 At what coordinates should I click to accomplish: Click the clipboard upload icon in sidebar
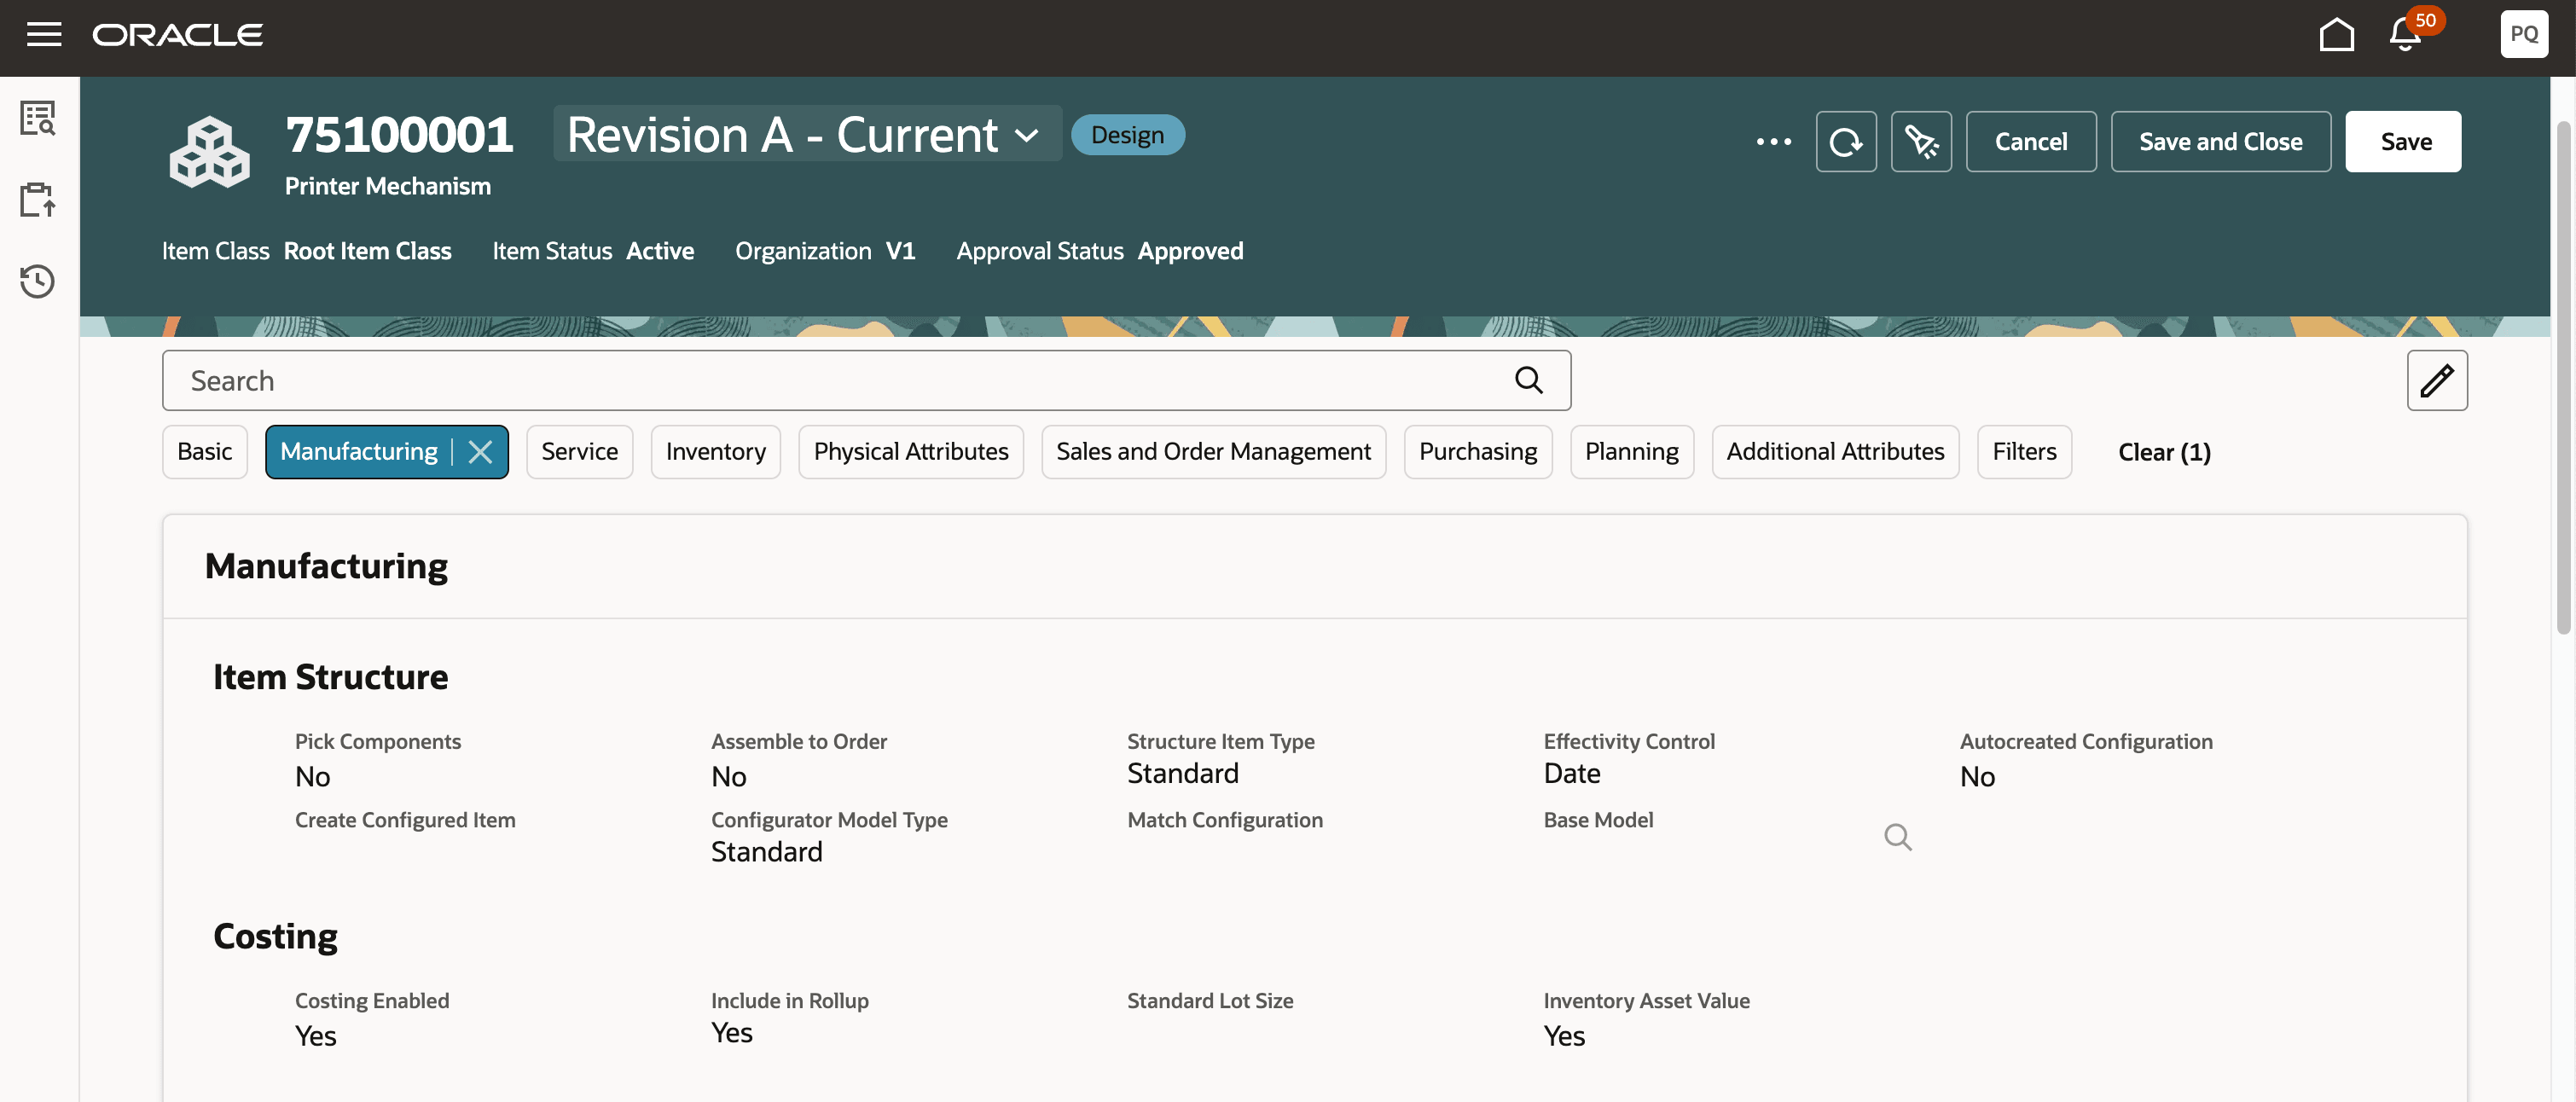click(37, 199)
